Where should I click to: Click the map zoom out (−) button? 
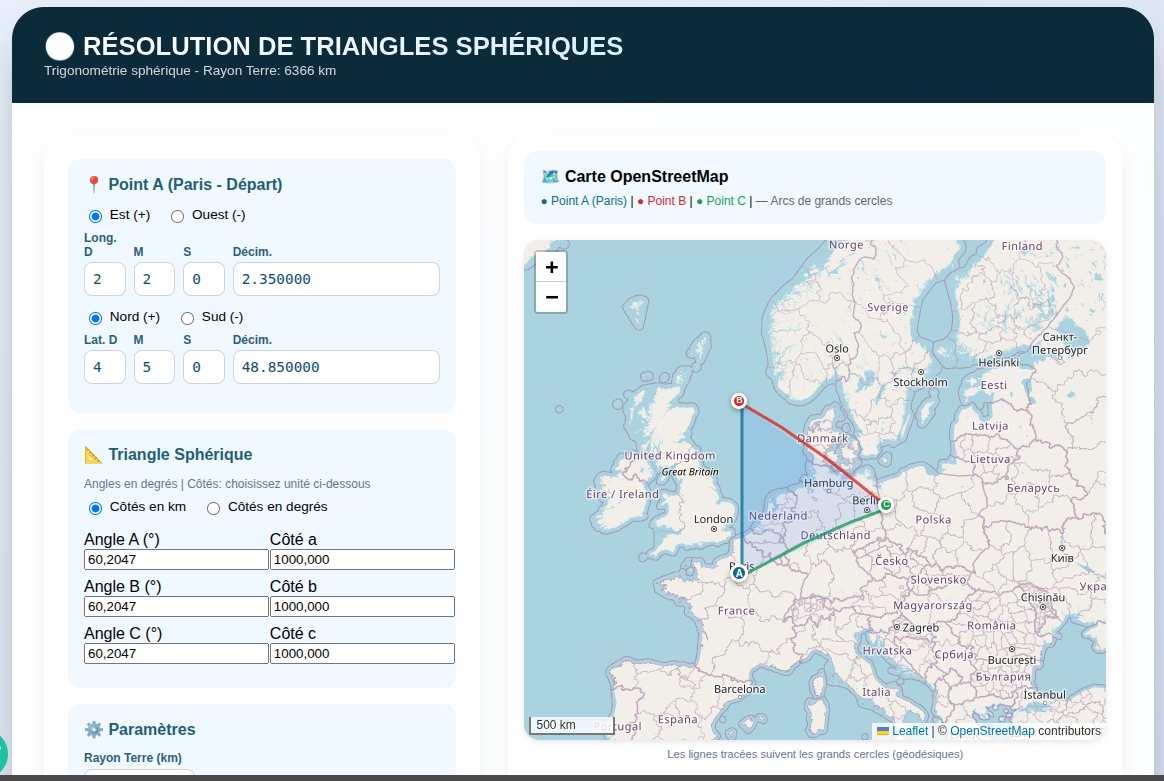point(551,297)
